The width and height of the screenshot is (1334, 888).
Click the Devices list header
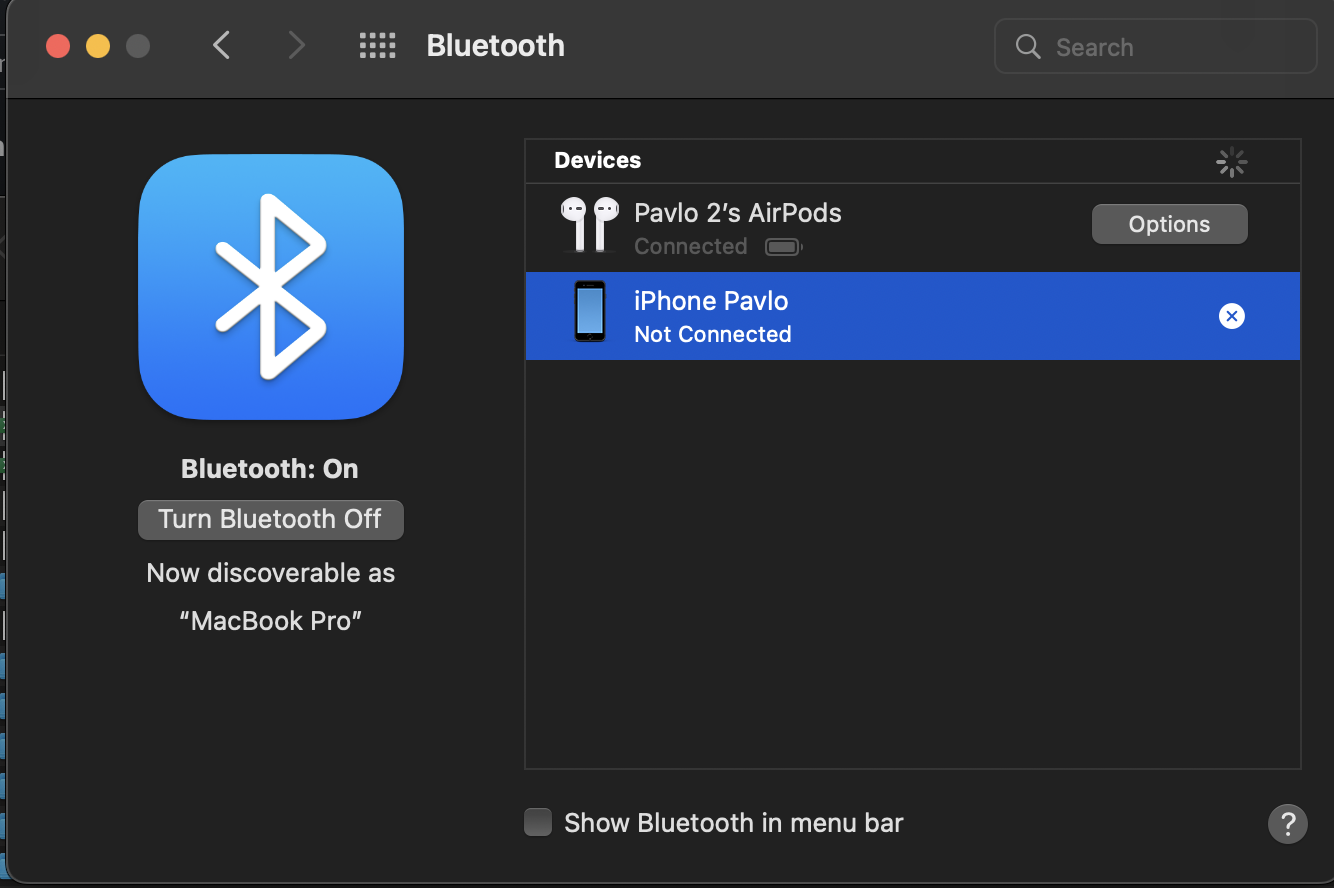[598, 161]
